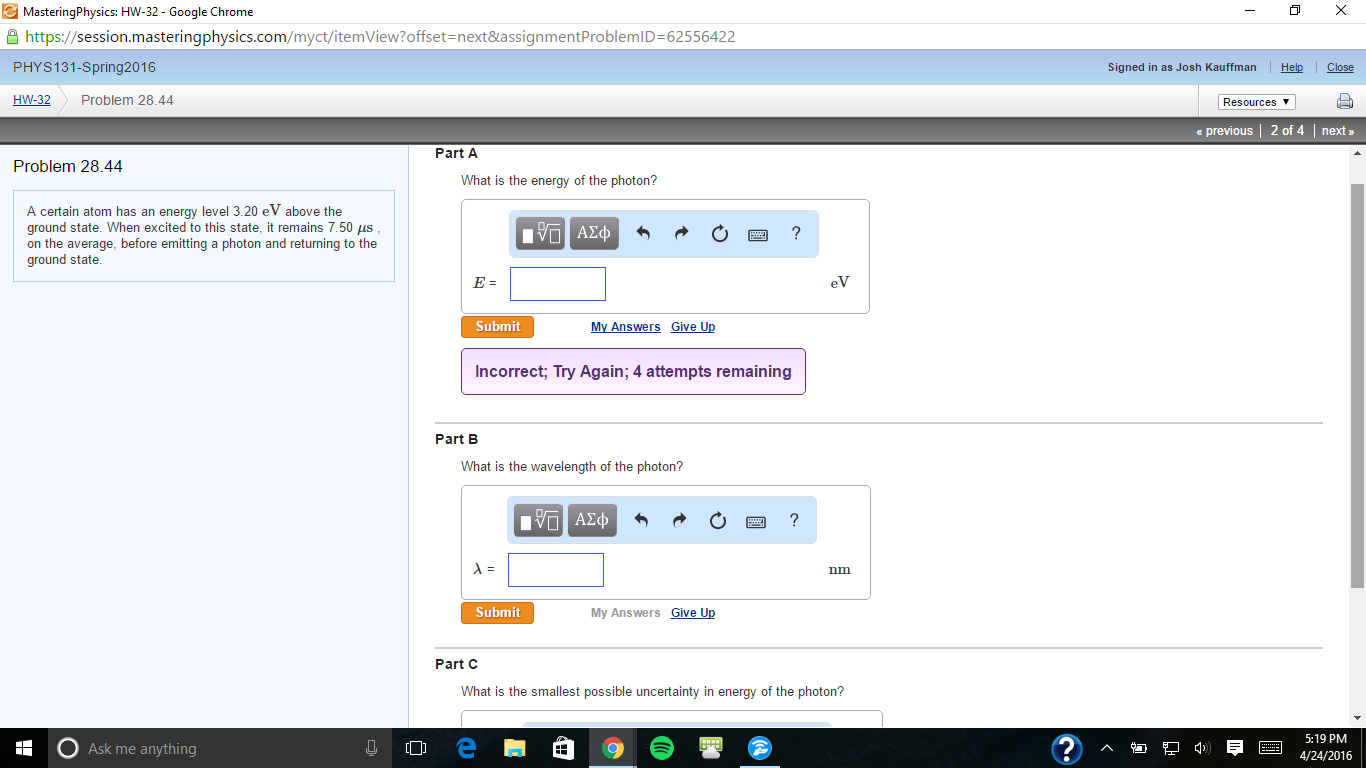
Task: Reset the Part A answer with circular arrow icon
Action: click(x=719, y=232)
